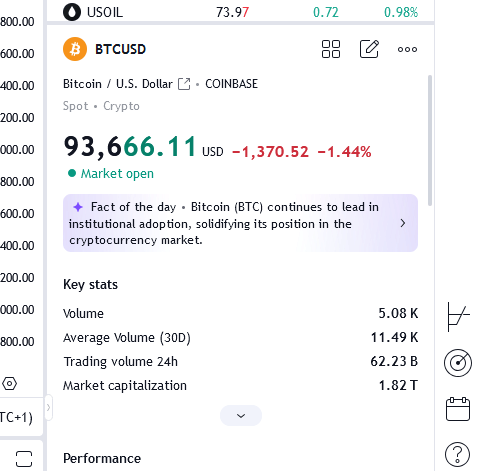Click the Market open status label

coord(117,174)
